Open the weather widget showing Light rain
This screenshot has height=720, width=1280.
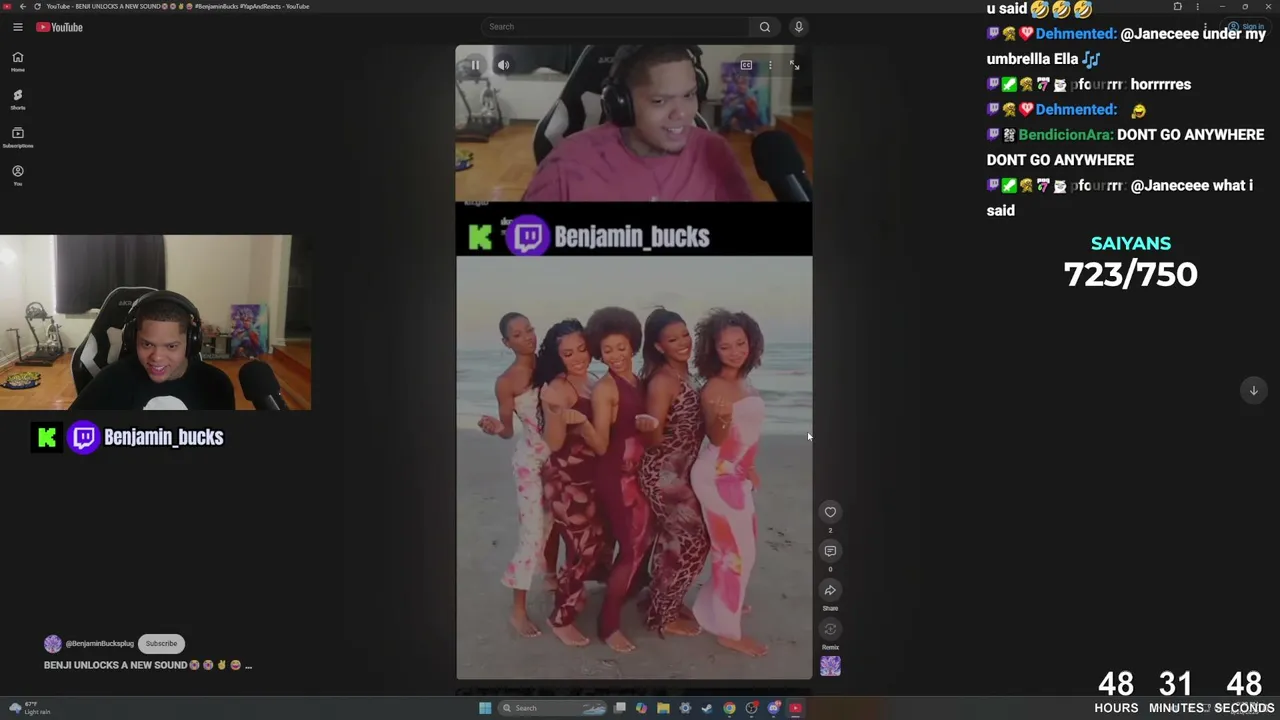(x=30, y=708)
